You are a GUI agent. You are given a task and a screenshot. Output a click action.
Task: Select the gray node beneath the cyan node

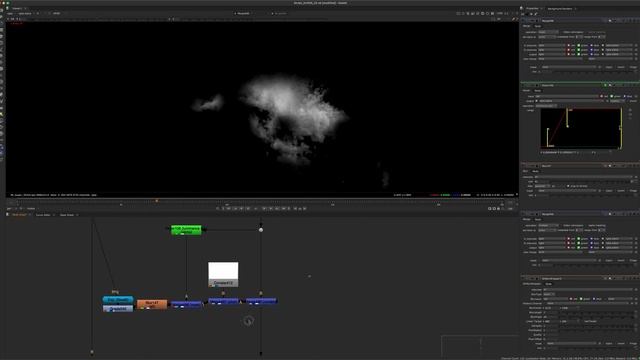tap(118, 308)
